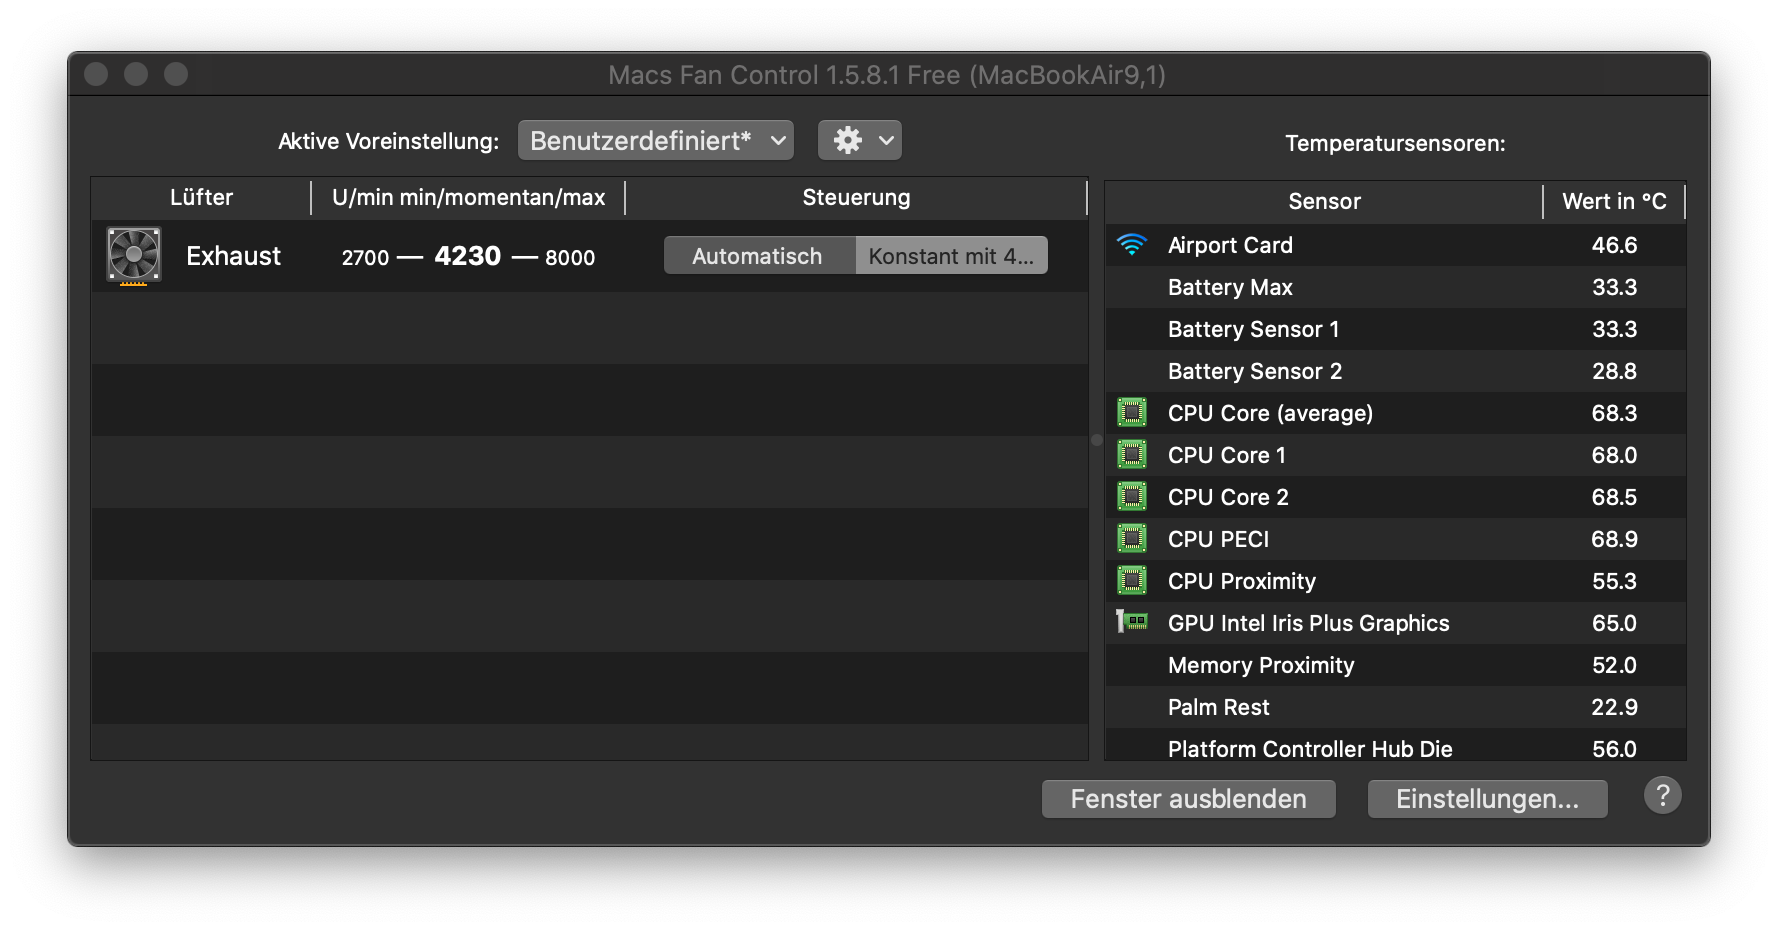Sort by Wert in °C column header
This screenshot has width=1778, height=930.
(1614, 202)
